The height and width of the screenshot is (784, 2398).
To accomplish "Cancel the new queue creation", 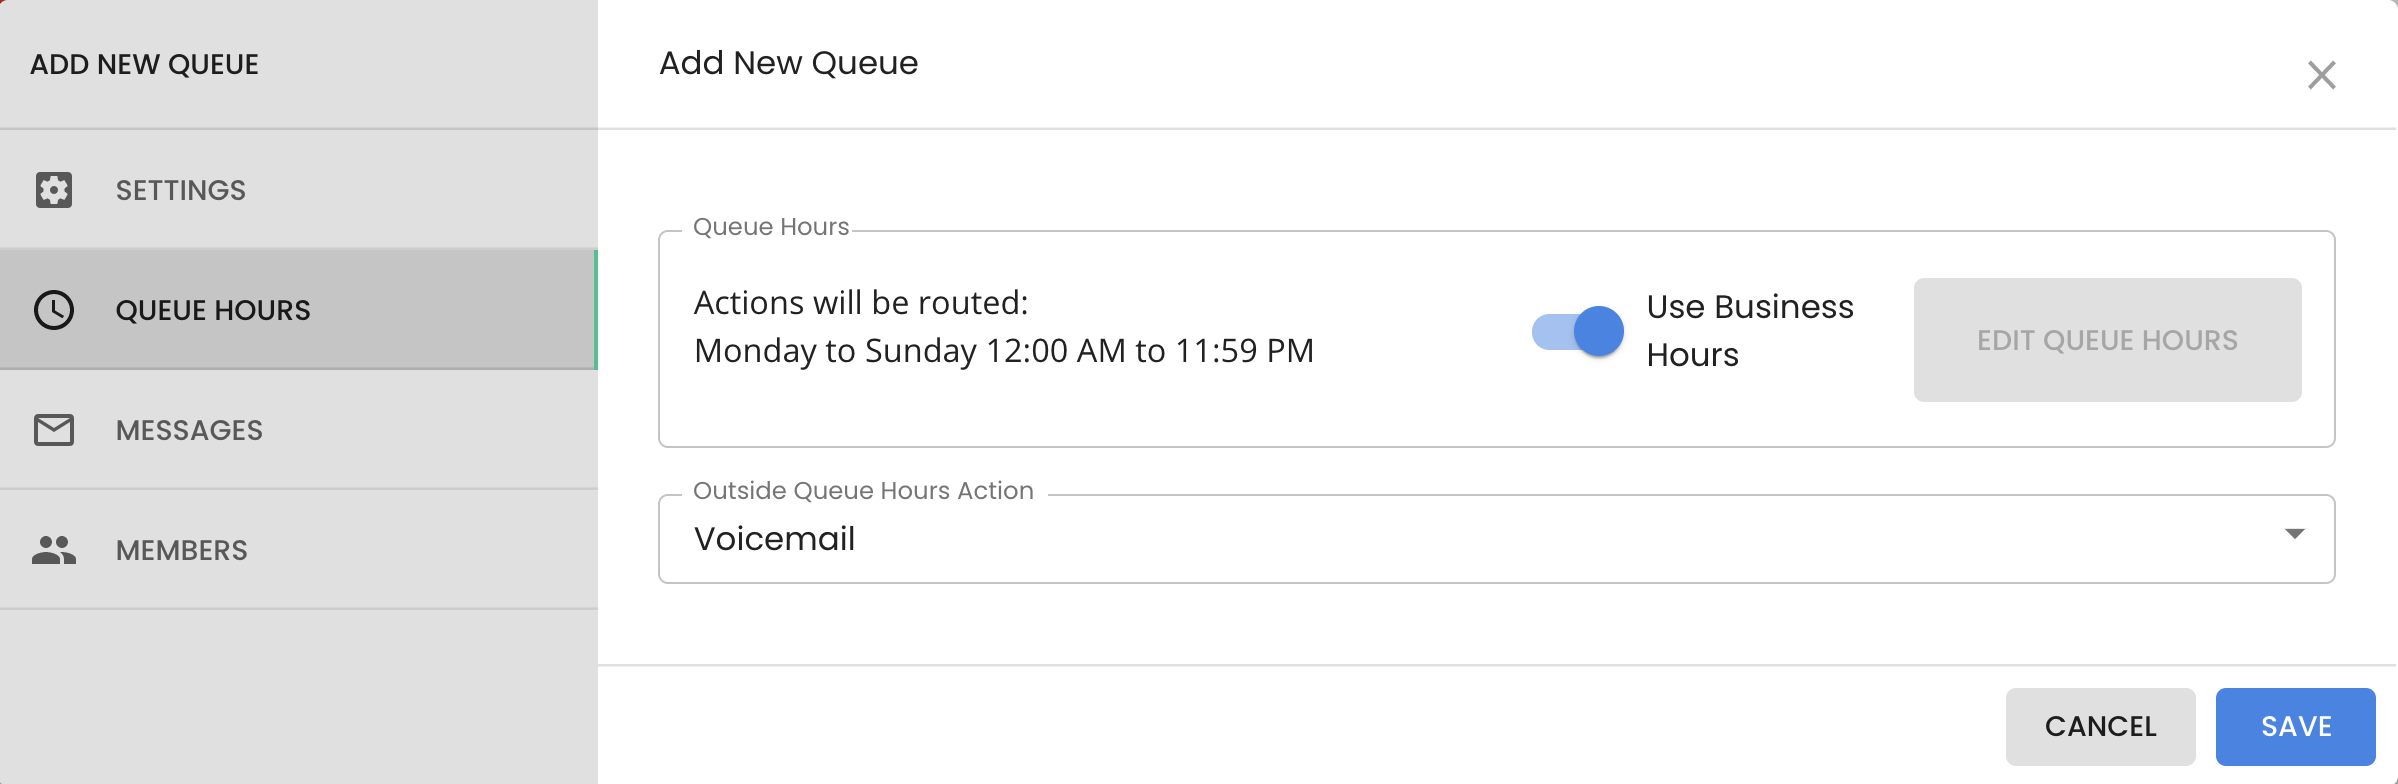I will pos(2100,727).
